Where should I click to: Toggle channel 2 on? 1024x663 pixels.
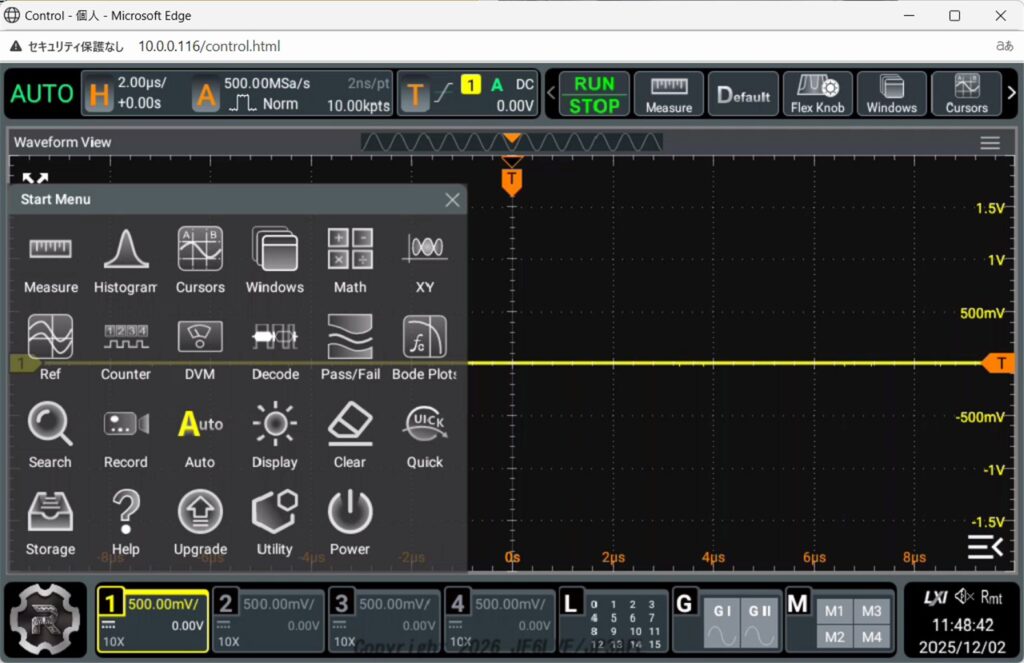(267, 620)
